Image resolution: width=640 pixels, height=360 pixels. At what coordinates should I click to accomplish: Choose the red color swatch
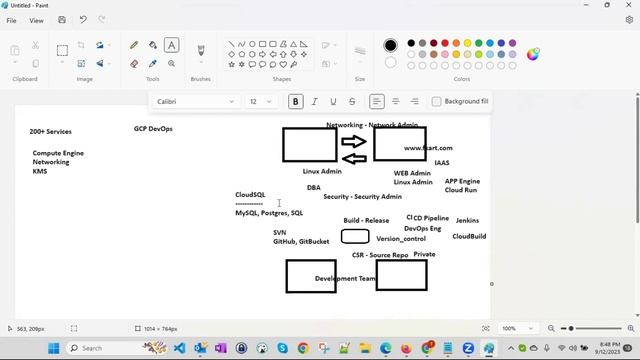445,43
